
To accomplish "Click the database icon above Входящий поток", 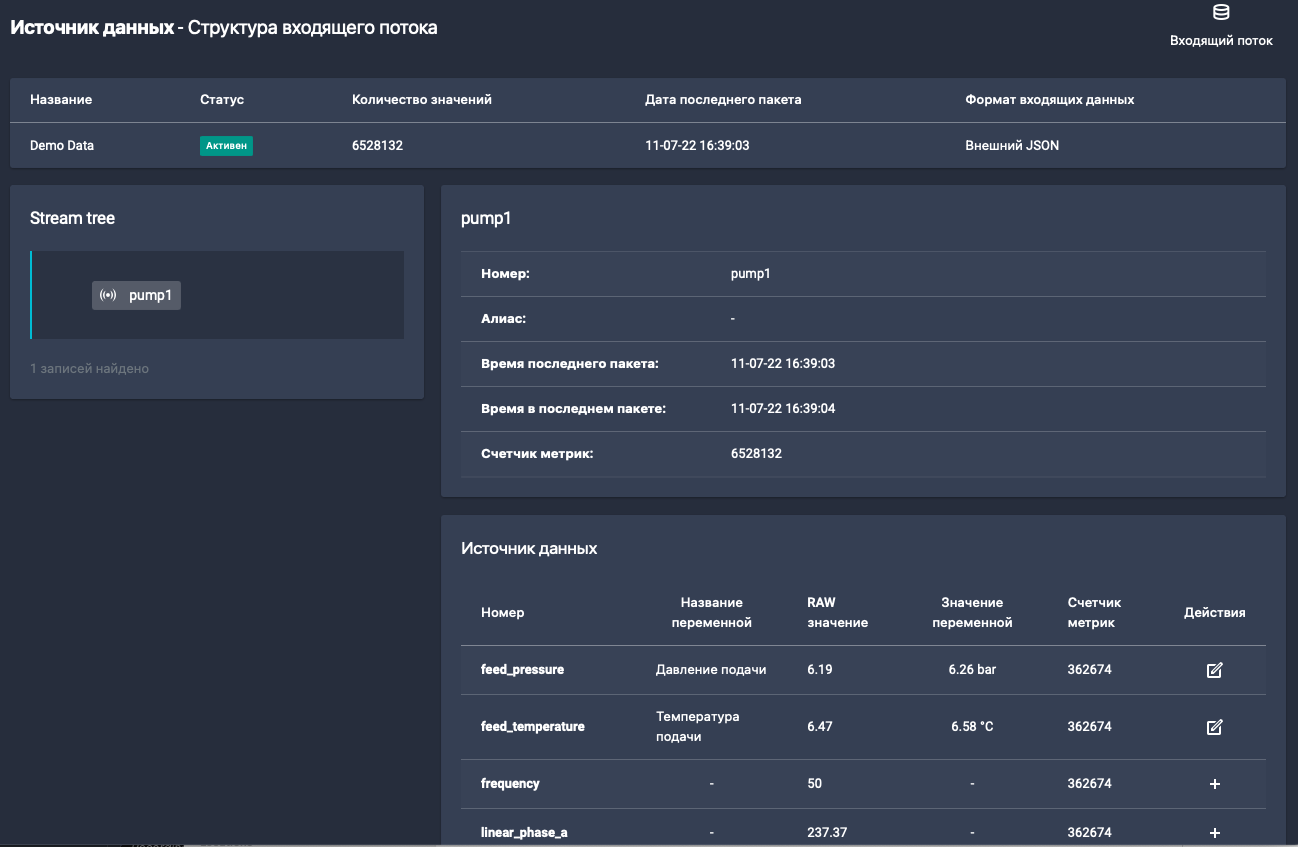I will tap(1221, 13).
